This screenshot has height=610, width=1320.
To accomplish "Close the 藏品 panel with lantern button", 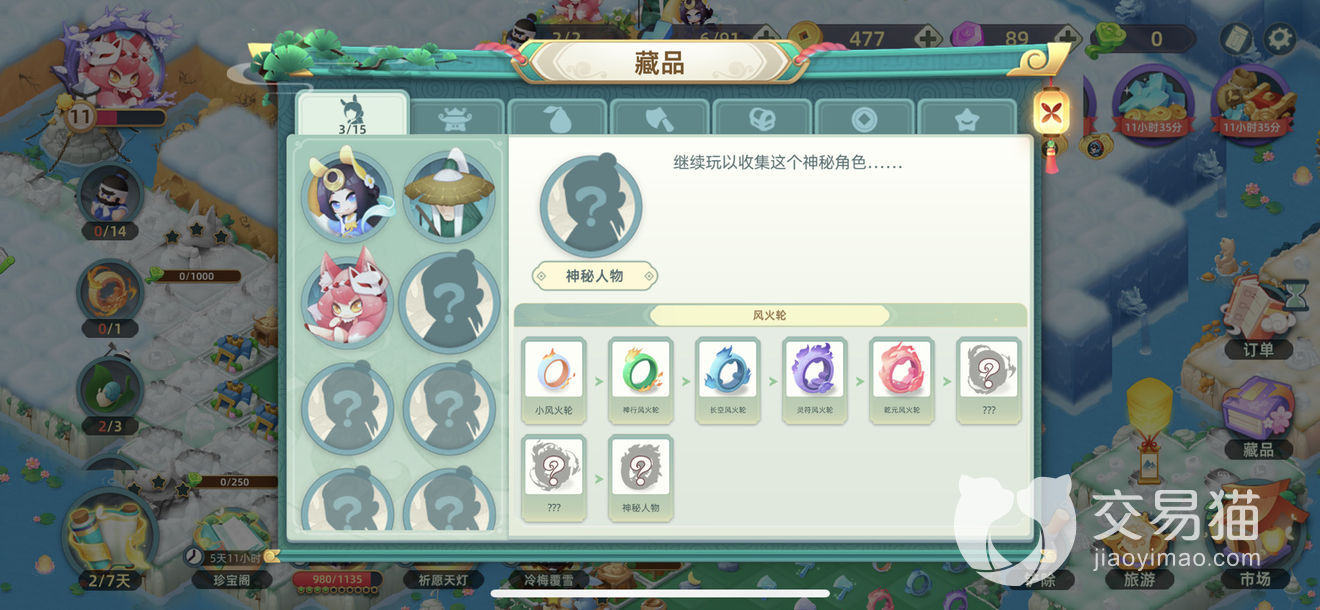I will coord(1051,111).
